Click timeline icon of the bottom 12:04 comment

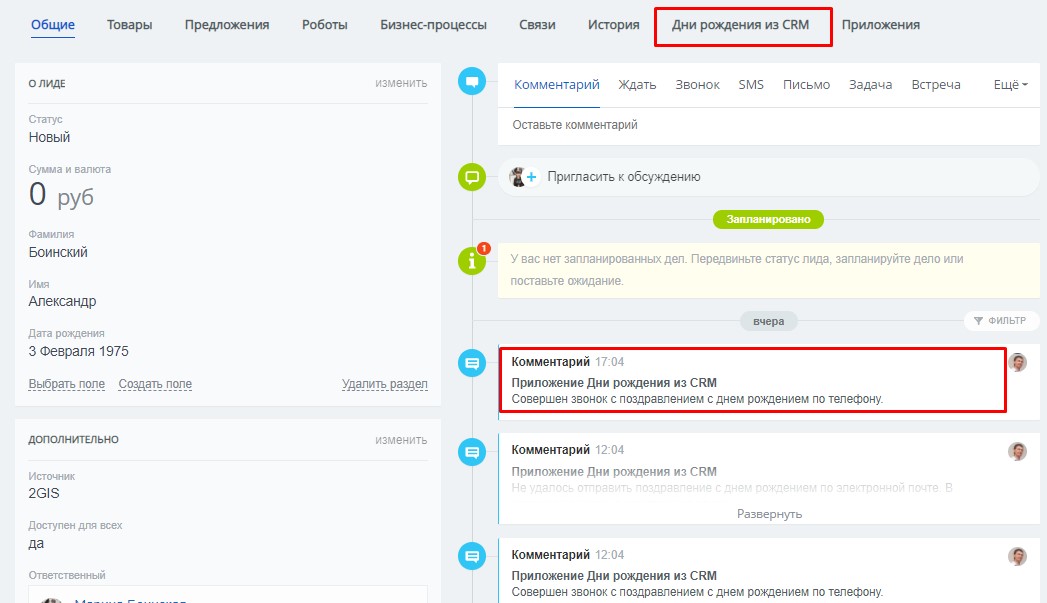(471, 556)
